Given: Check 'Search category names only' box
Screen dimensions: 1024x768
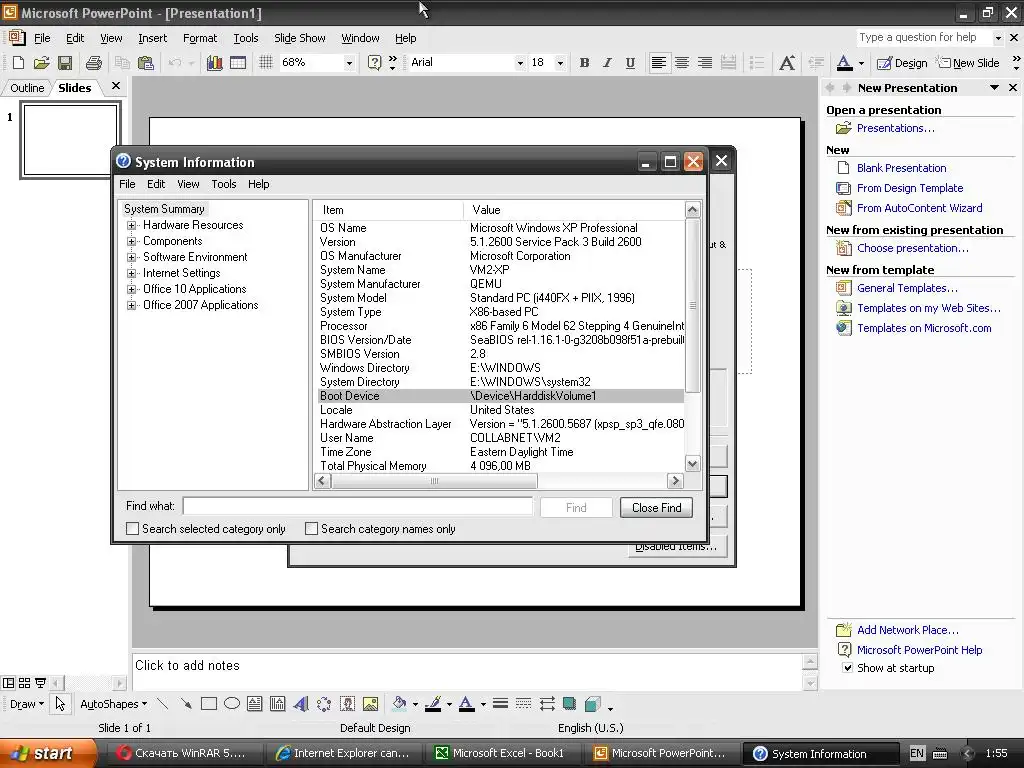Looking at the screenshot, I should click(x=312, y=529).
